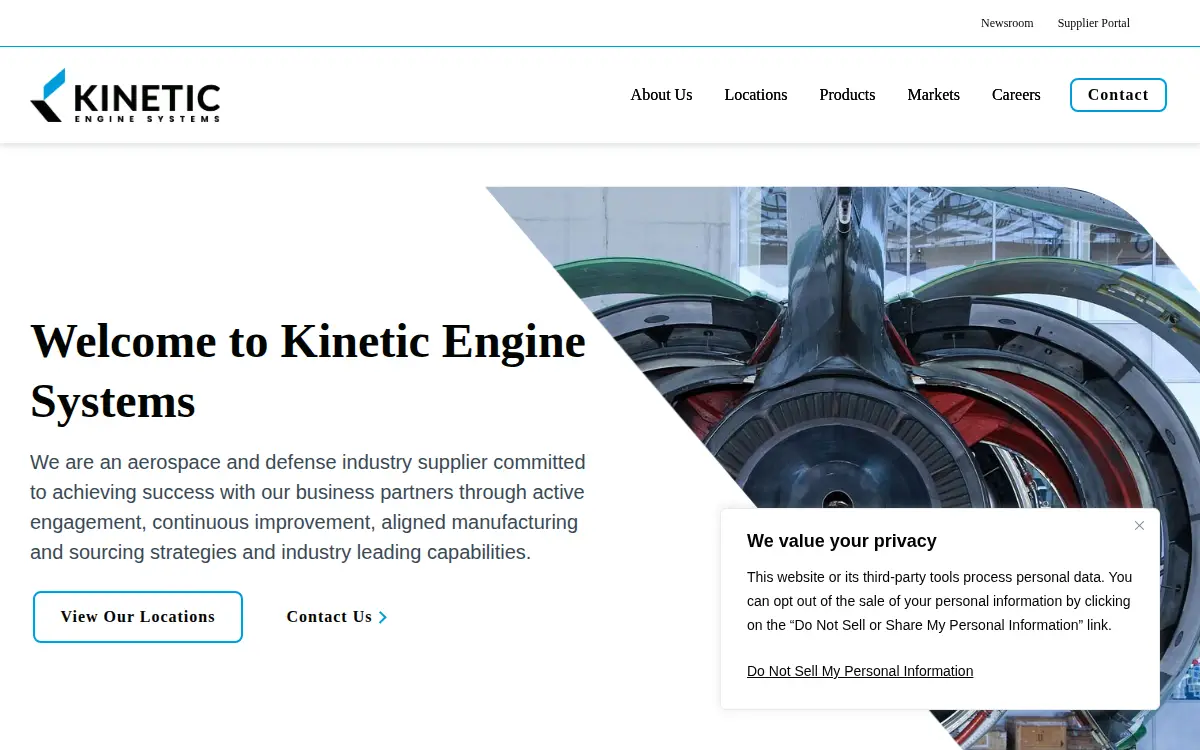The width and height of the screenshot is (1200, 750).
Task: Click the View Our Locations button
Action: [x=138, y=617]
